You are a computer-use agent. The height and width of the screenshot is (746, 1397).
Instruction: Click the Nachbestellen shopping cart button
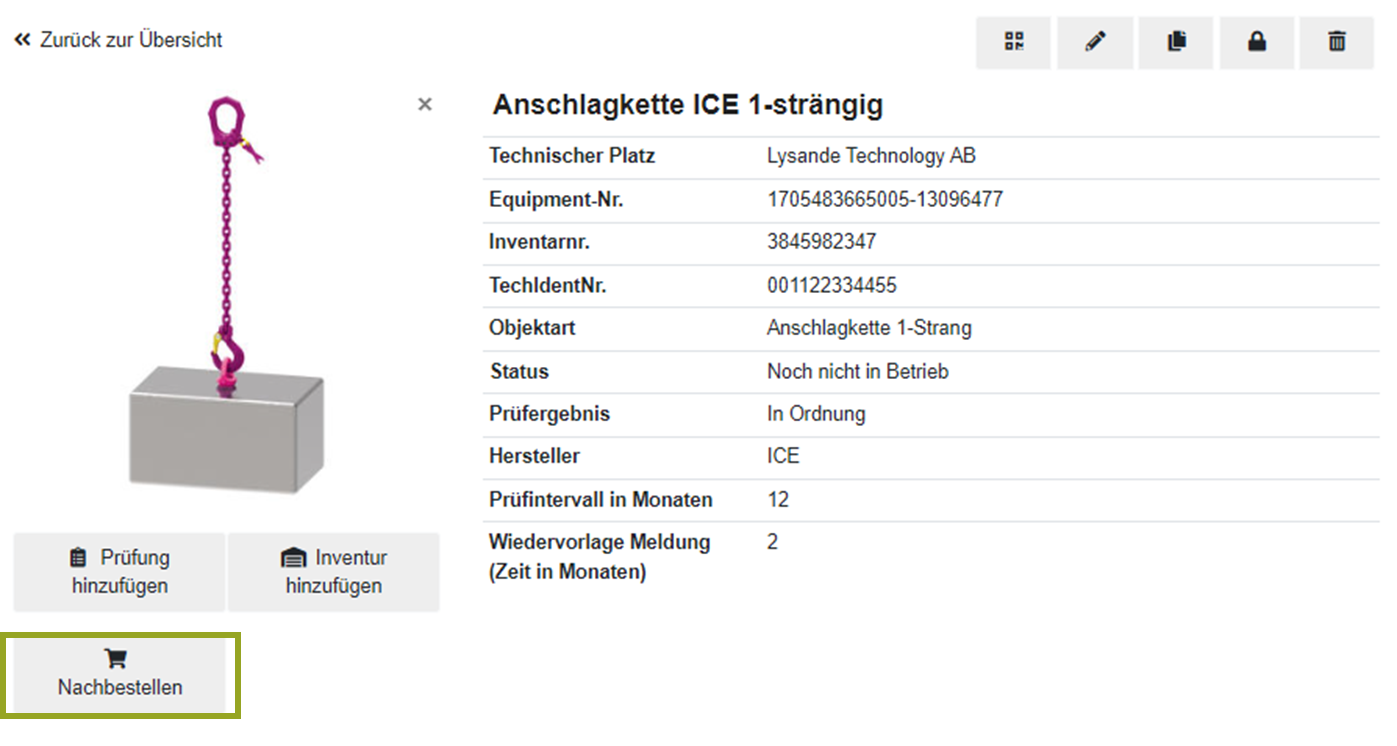click(120, 674)
